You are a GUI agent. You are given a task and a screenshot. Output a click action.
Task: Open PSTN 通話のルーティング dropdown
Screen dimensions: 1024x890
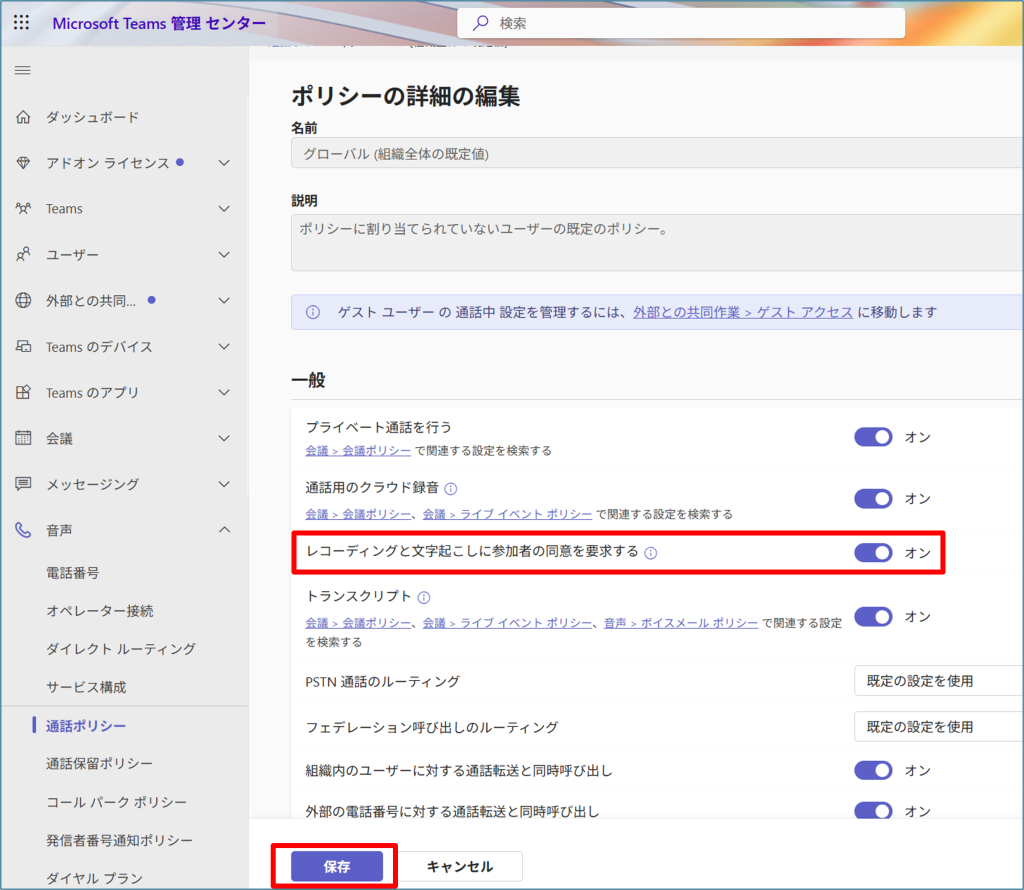point(937,681)
